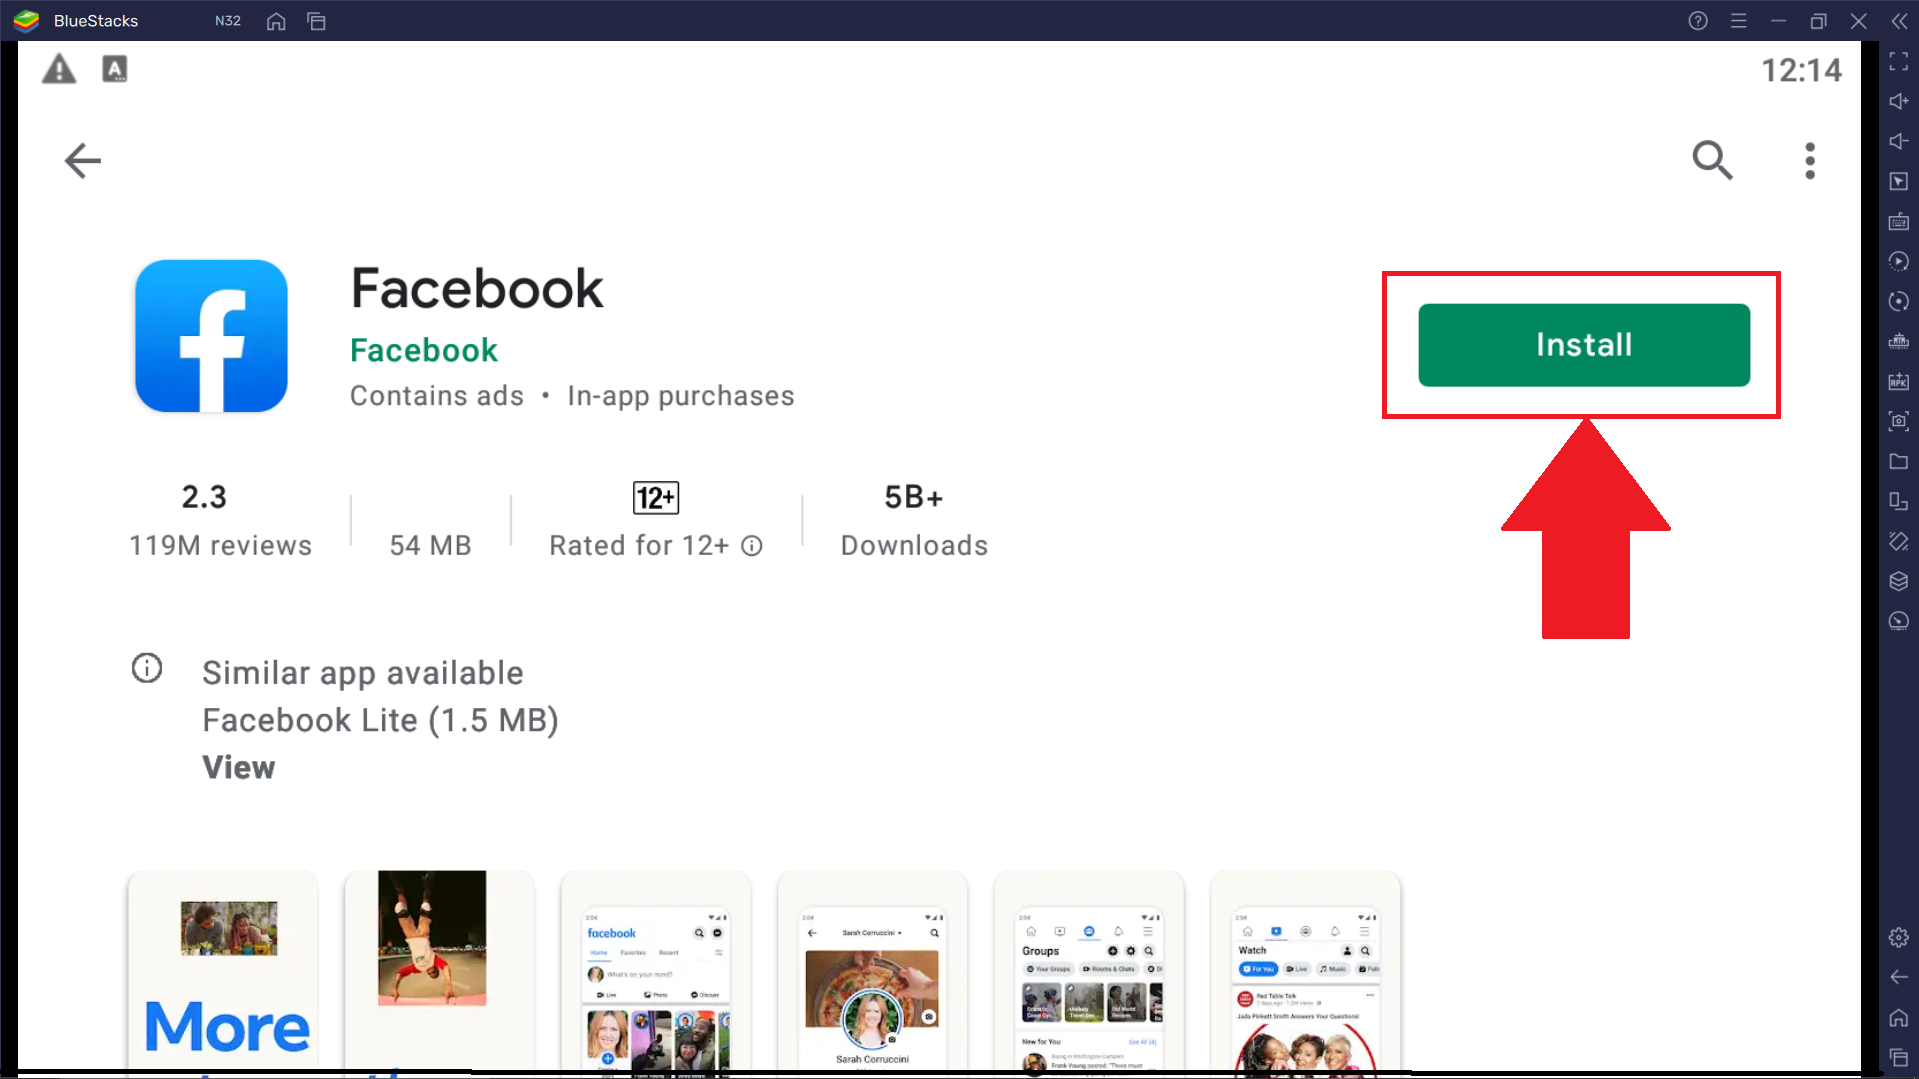Image resolution: width=1919 pixels, height=1079 pixels.
Task: Decrease volume in BlueStacks sidebar
Action: click(1899, 141)
